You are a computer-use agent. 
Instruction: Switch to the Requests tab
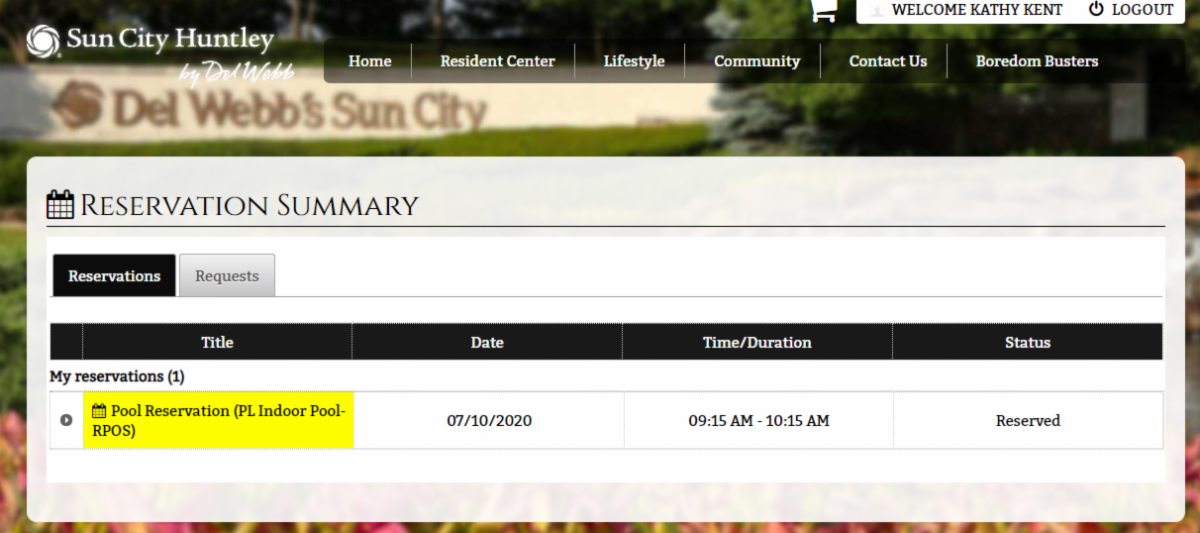click(x=227, y=276)
